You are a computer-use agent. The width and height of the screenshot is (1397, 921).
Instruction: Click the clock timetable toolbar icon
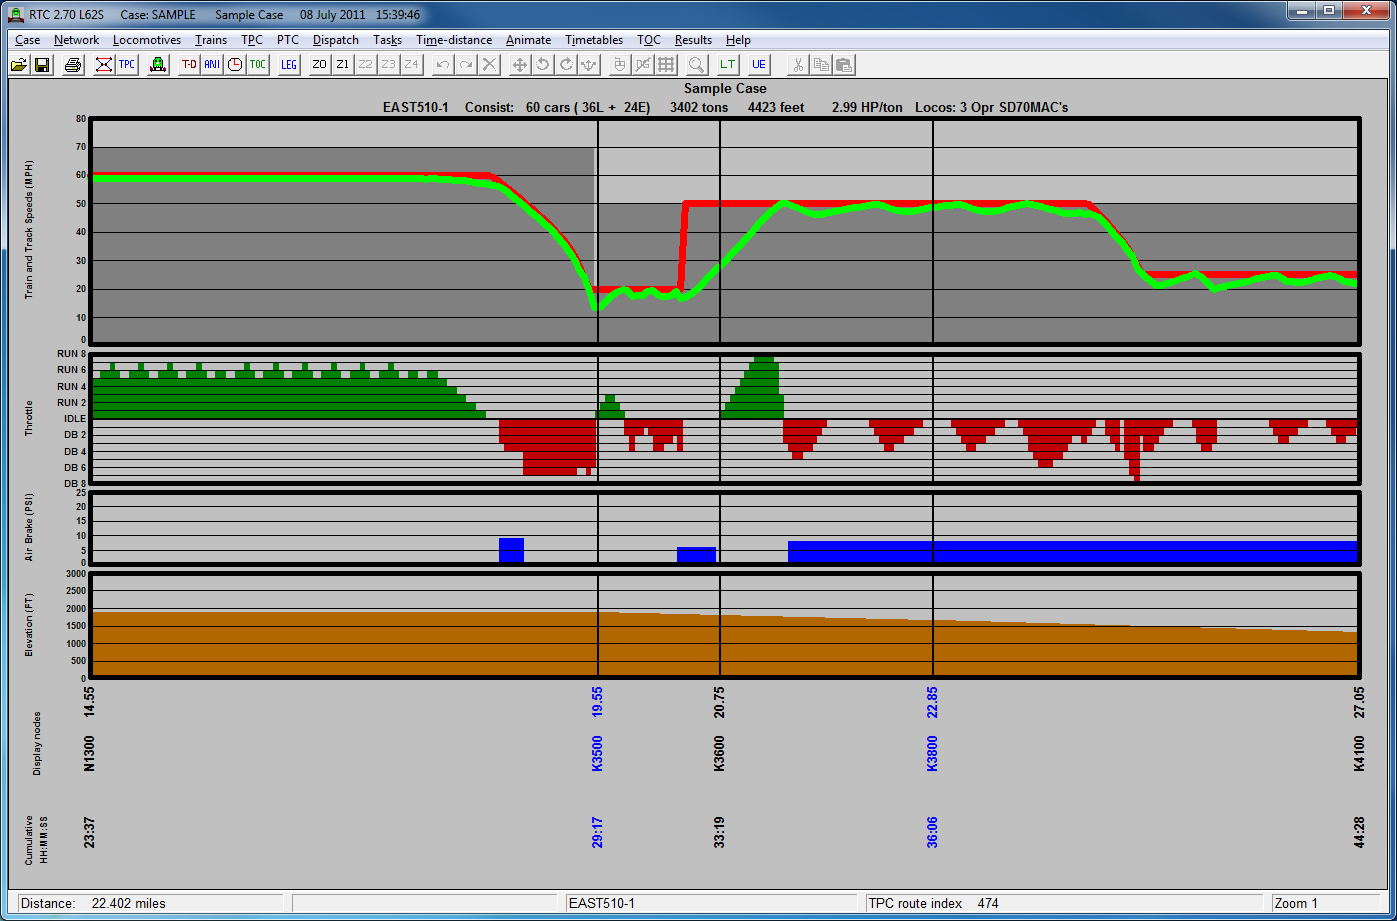(235, 65)
